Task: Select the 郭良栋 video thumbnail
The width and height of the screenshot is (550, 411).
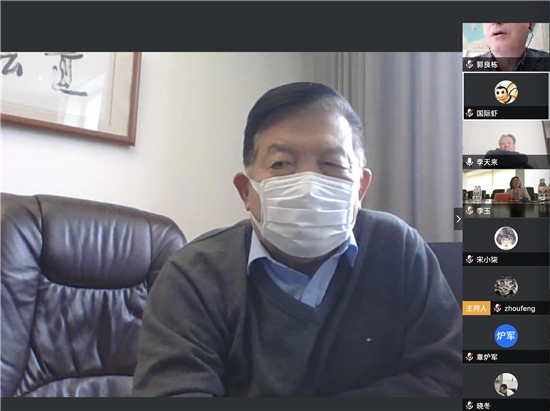Action: (506, 47)
